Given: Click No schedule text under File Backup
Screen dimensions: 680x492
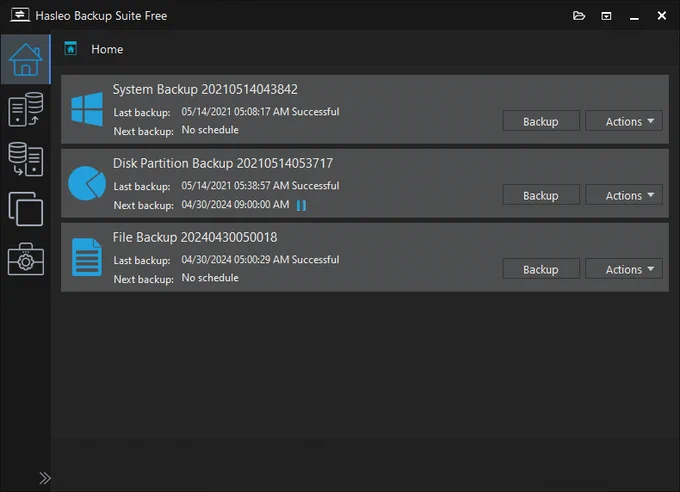Looking at the screenshot, I should pyautogui.click(x=210, y=278).
